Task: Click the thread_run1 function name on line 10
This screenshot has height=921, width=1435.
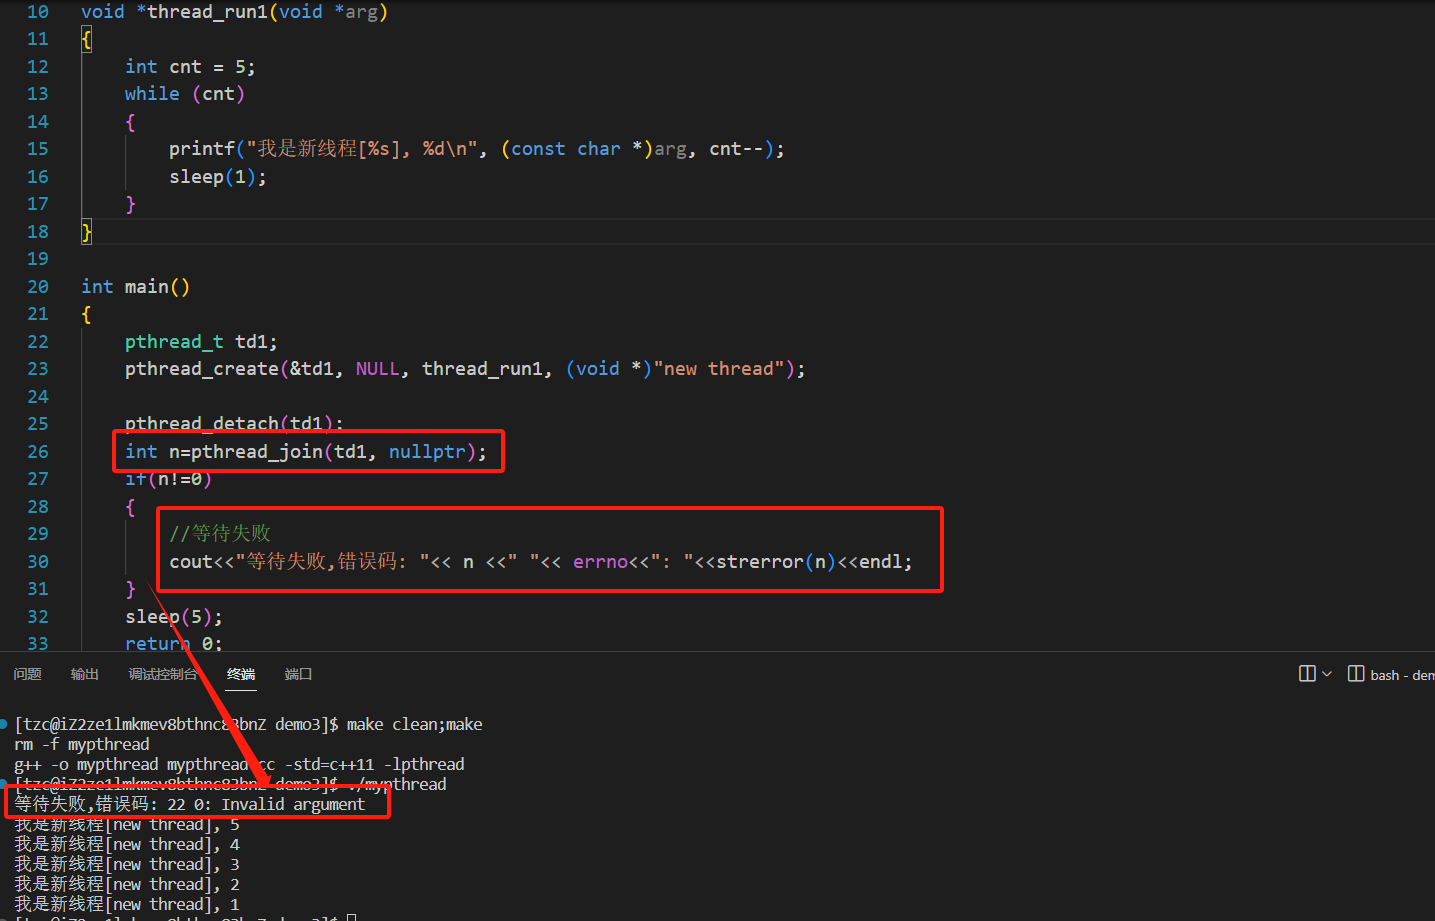Action: (207, 12)
